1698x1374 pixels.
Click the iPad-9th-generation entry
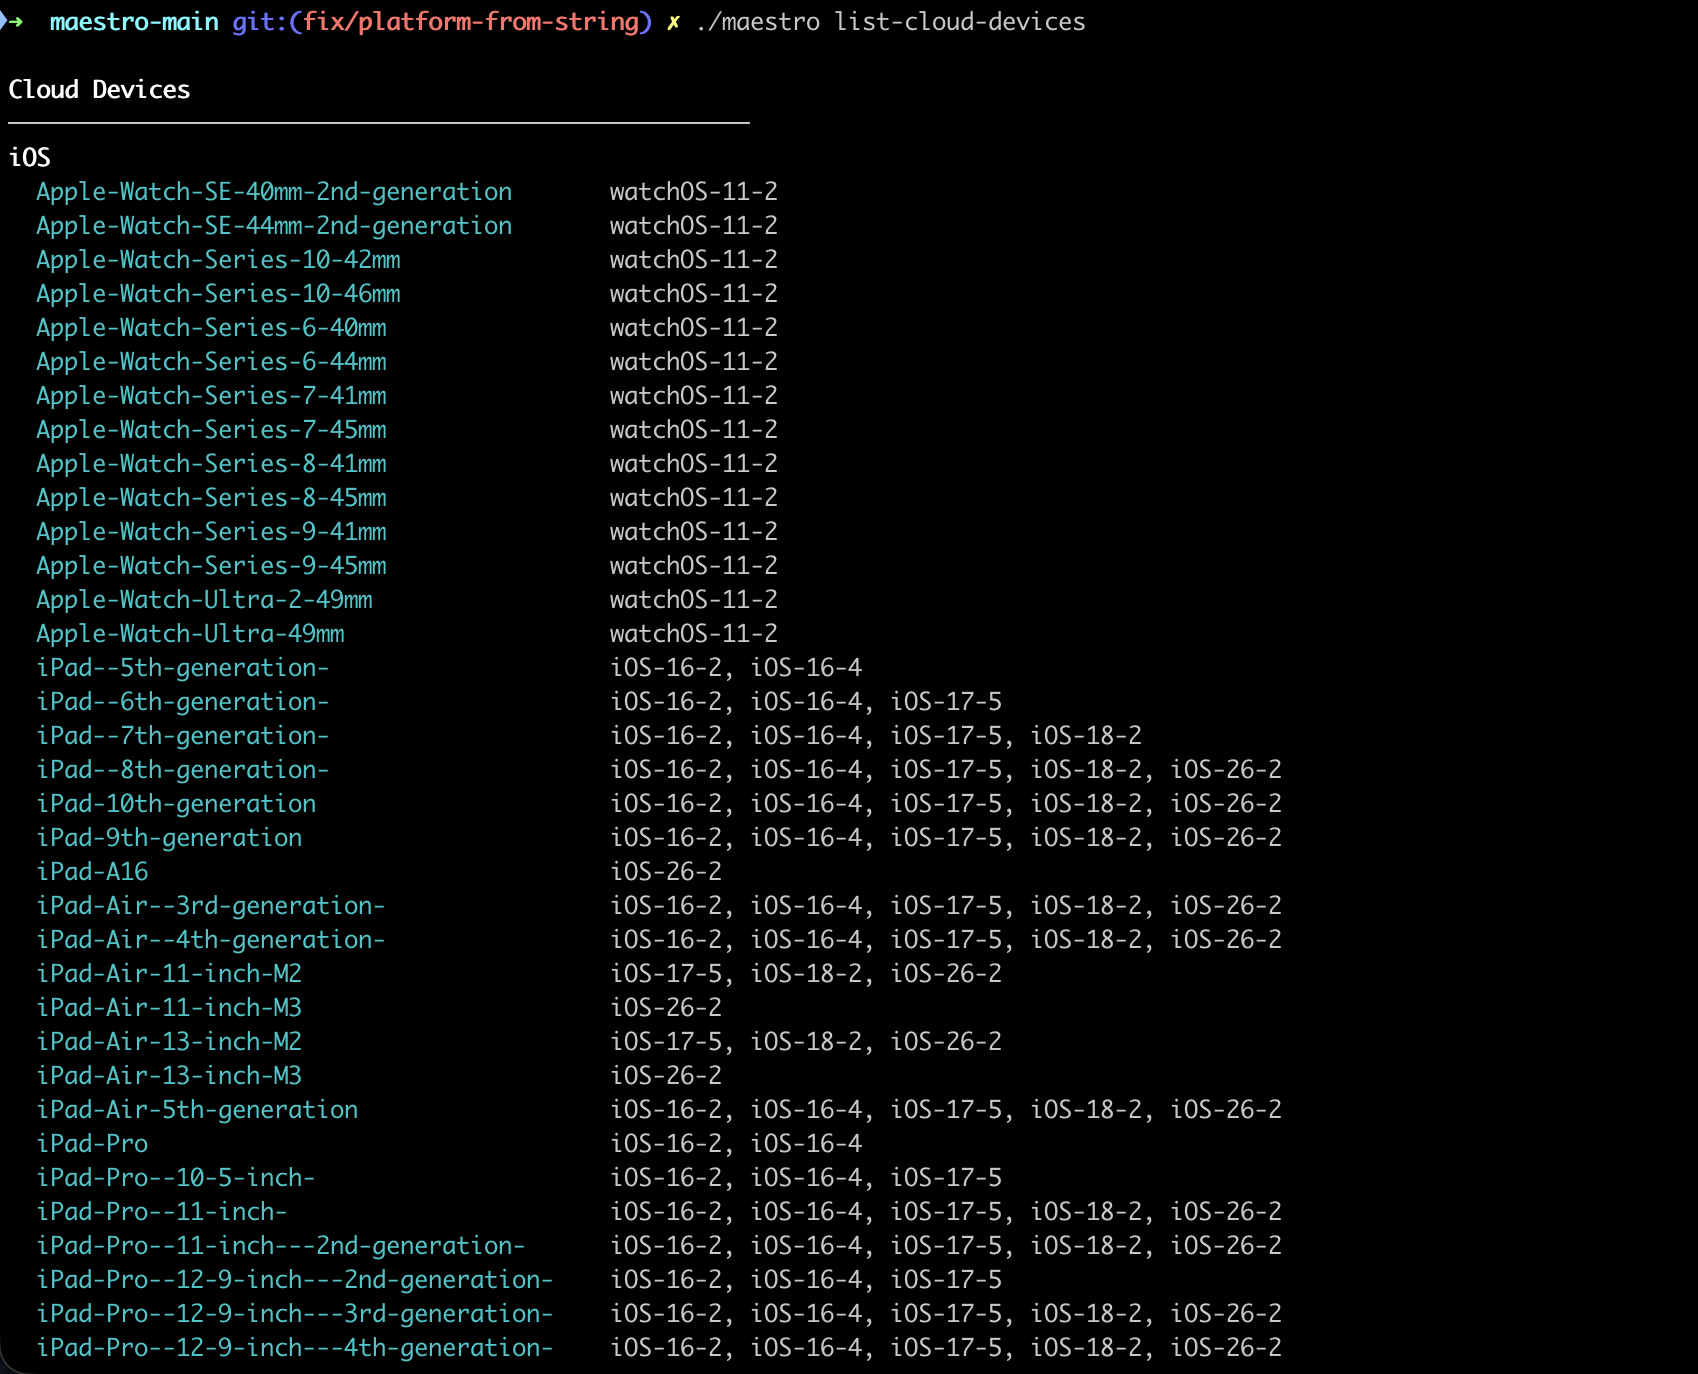pos(169,838)
